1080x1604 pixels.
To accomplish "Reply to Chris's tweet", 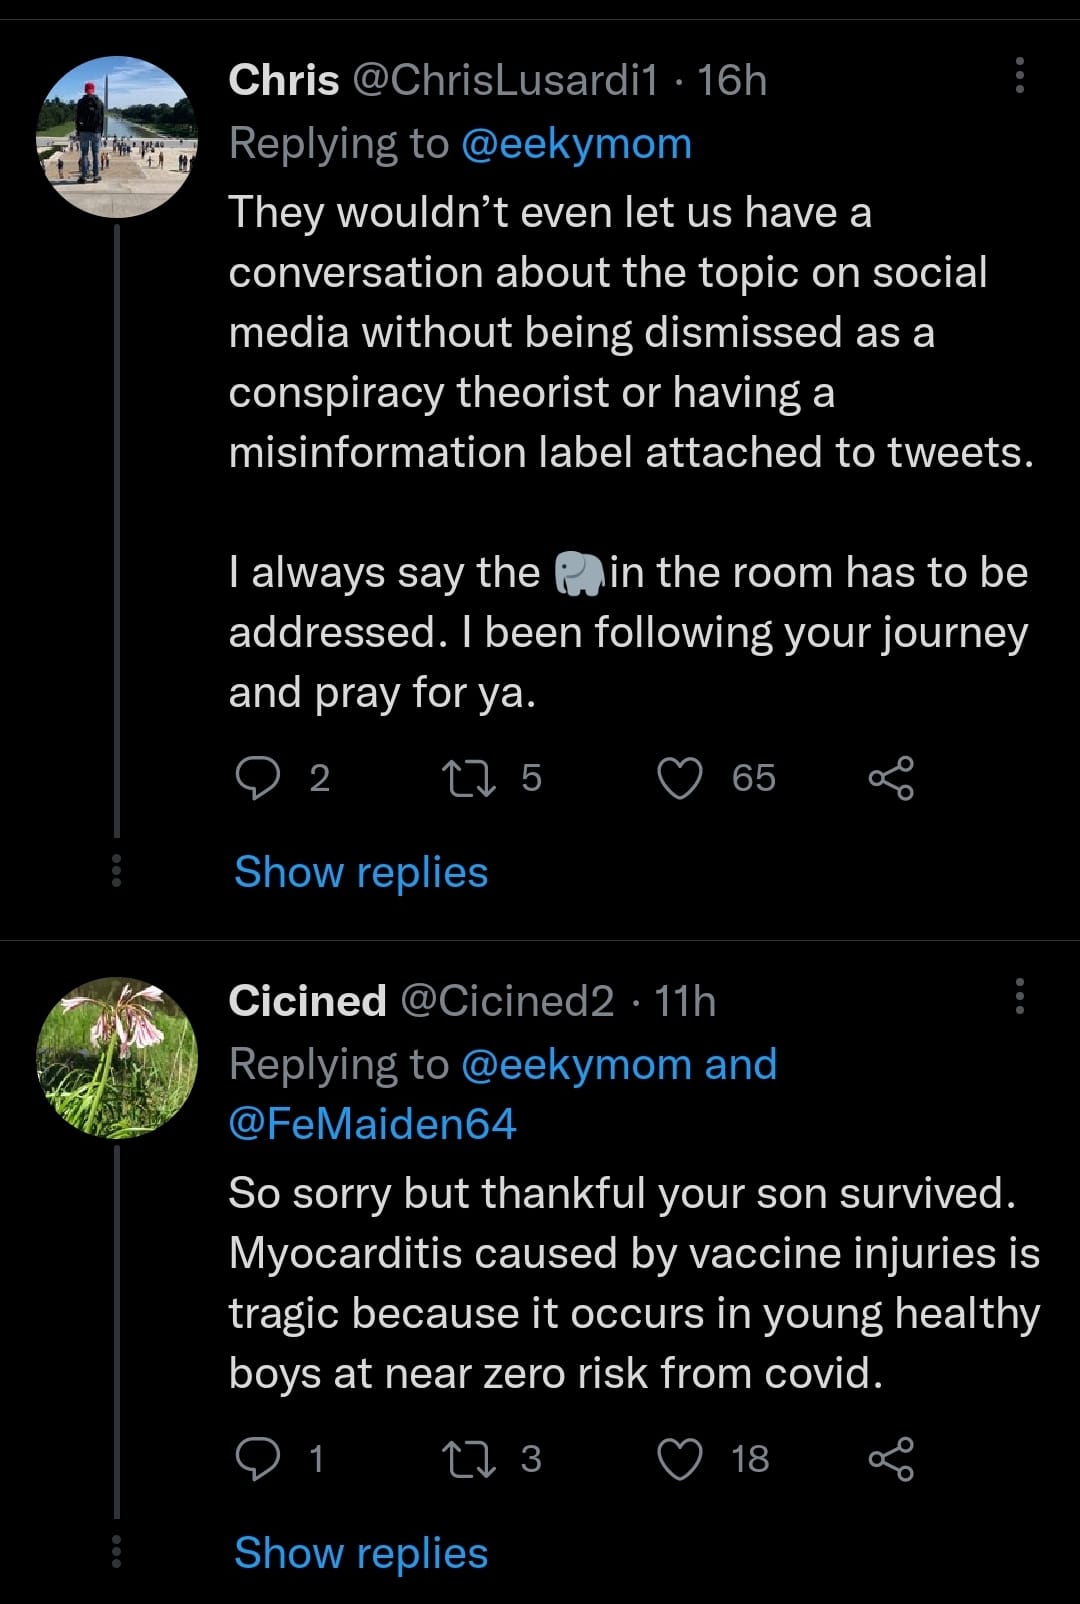I will 258,778.
